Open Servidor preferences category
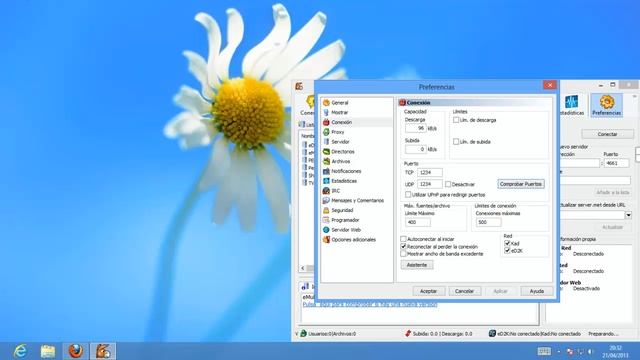Screen dimensions: 640x360 coord(340,142)
